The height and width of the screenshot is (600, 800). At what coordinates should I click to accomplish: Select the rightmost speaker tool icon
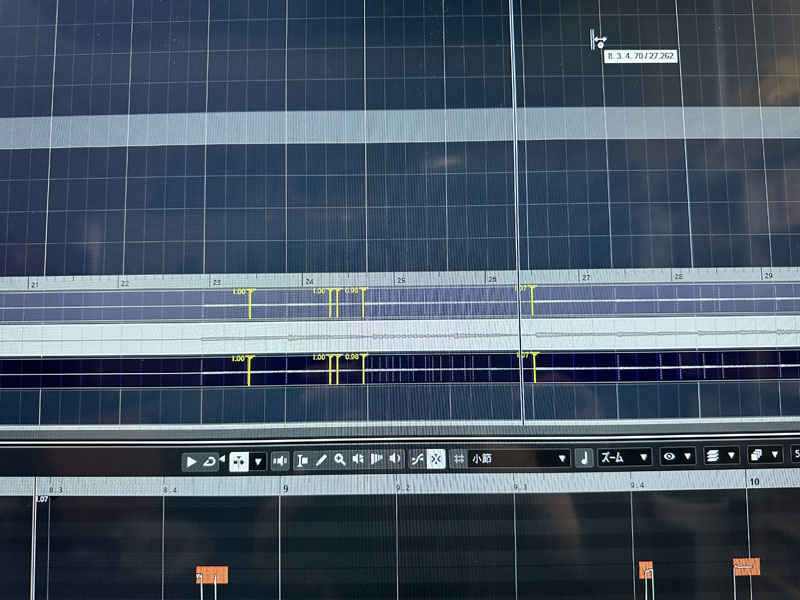(x=395, y=459)
